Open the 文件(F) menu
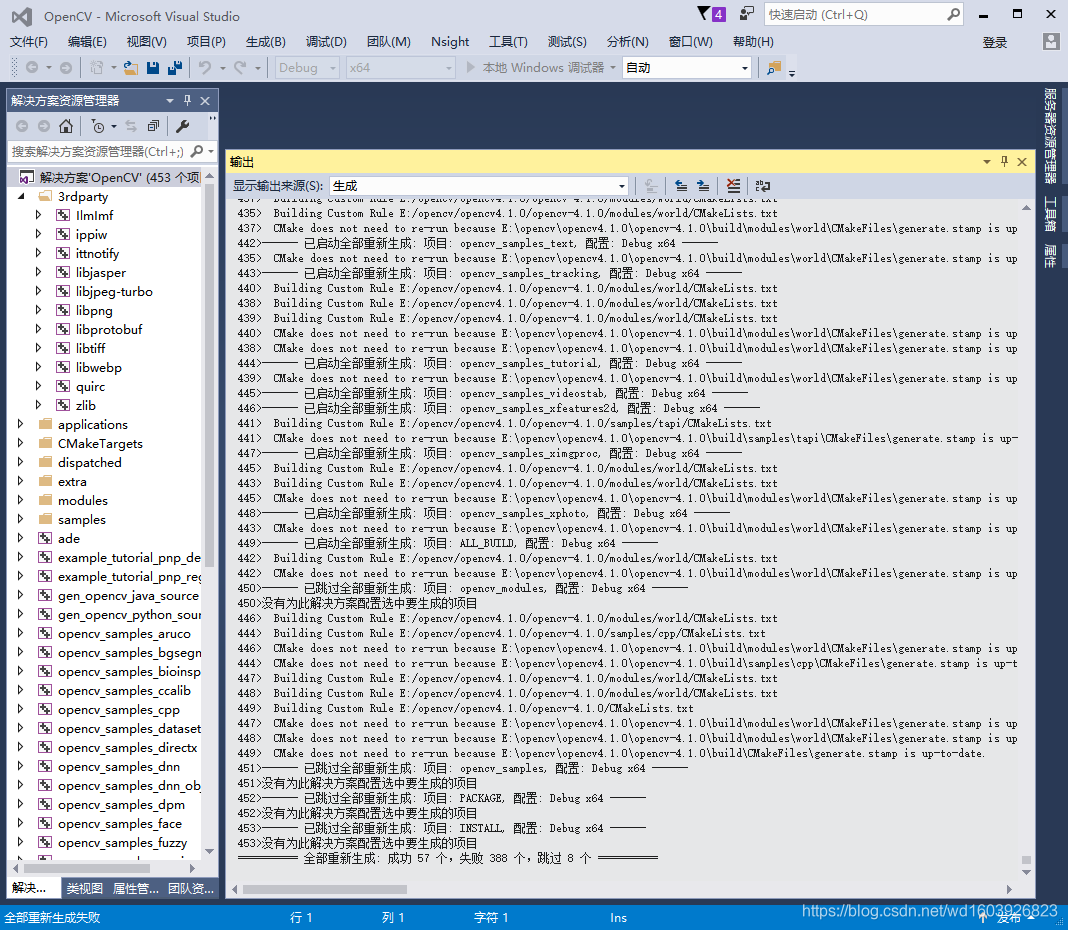1068x930 pixels. [x=29, y=42]
